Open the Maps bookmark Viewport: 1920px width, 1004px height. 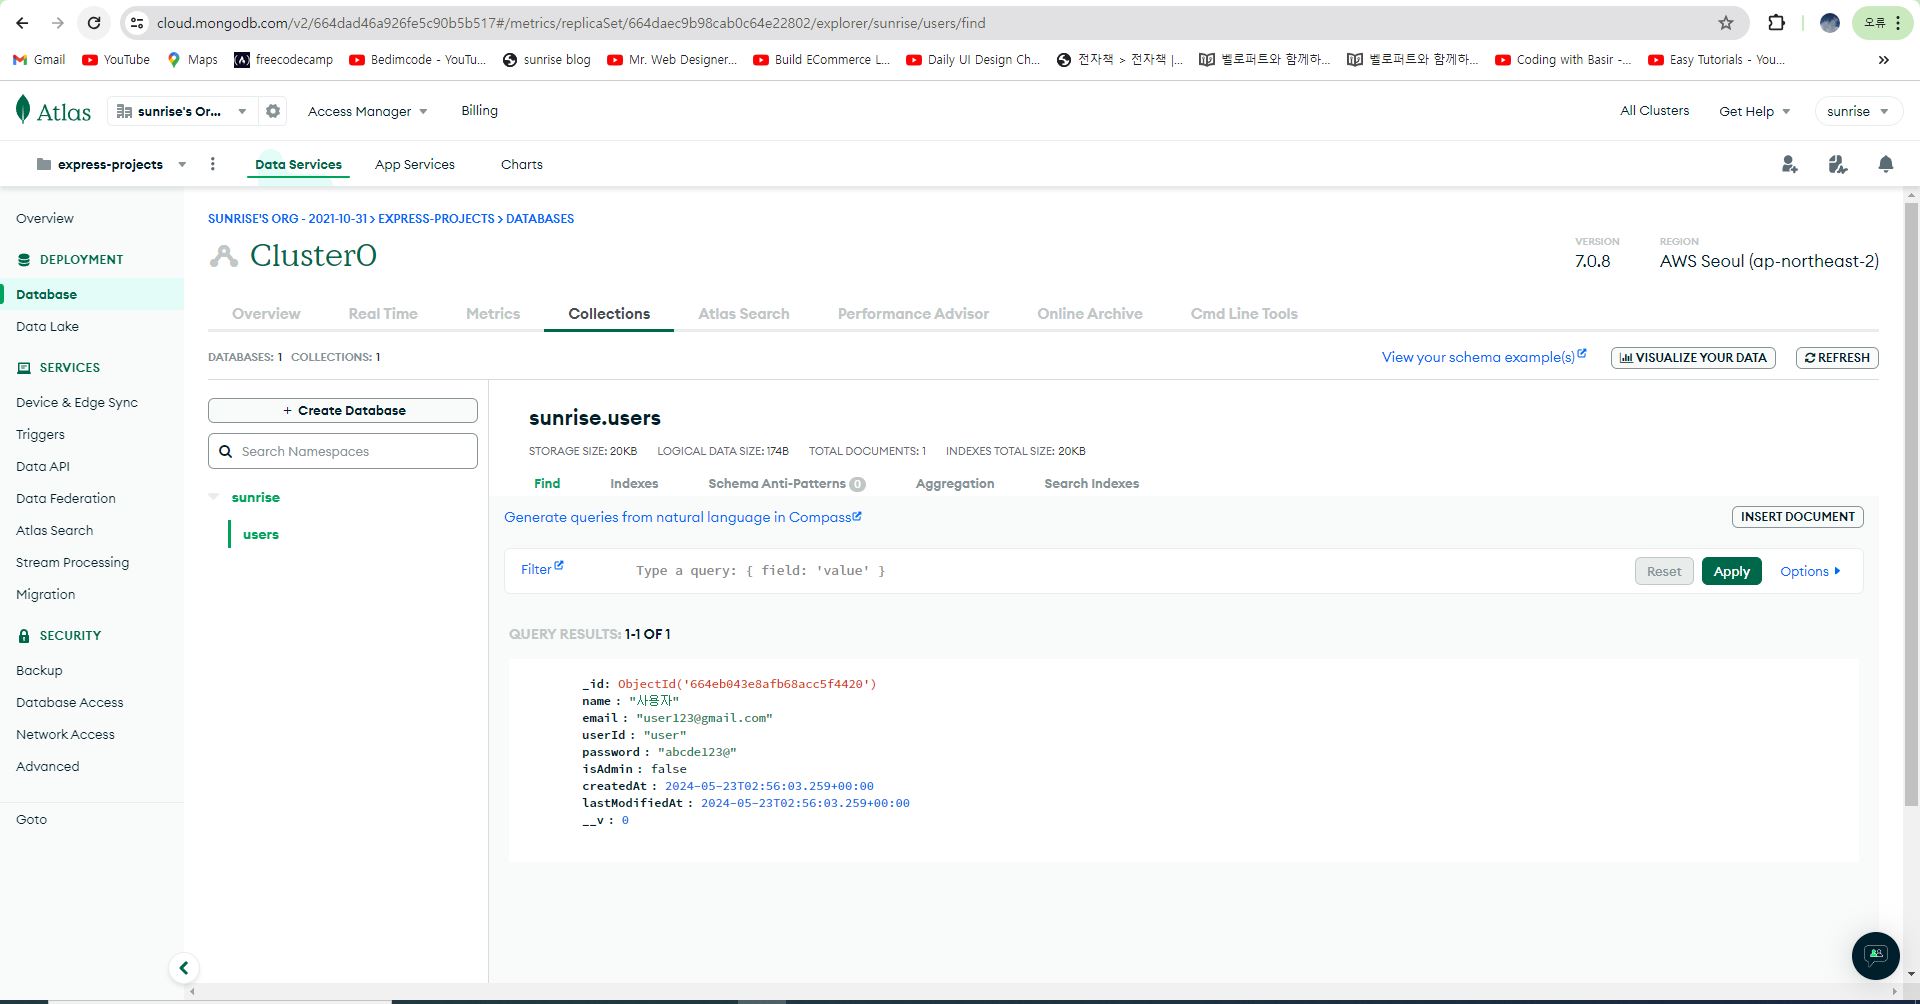[192, 60]
